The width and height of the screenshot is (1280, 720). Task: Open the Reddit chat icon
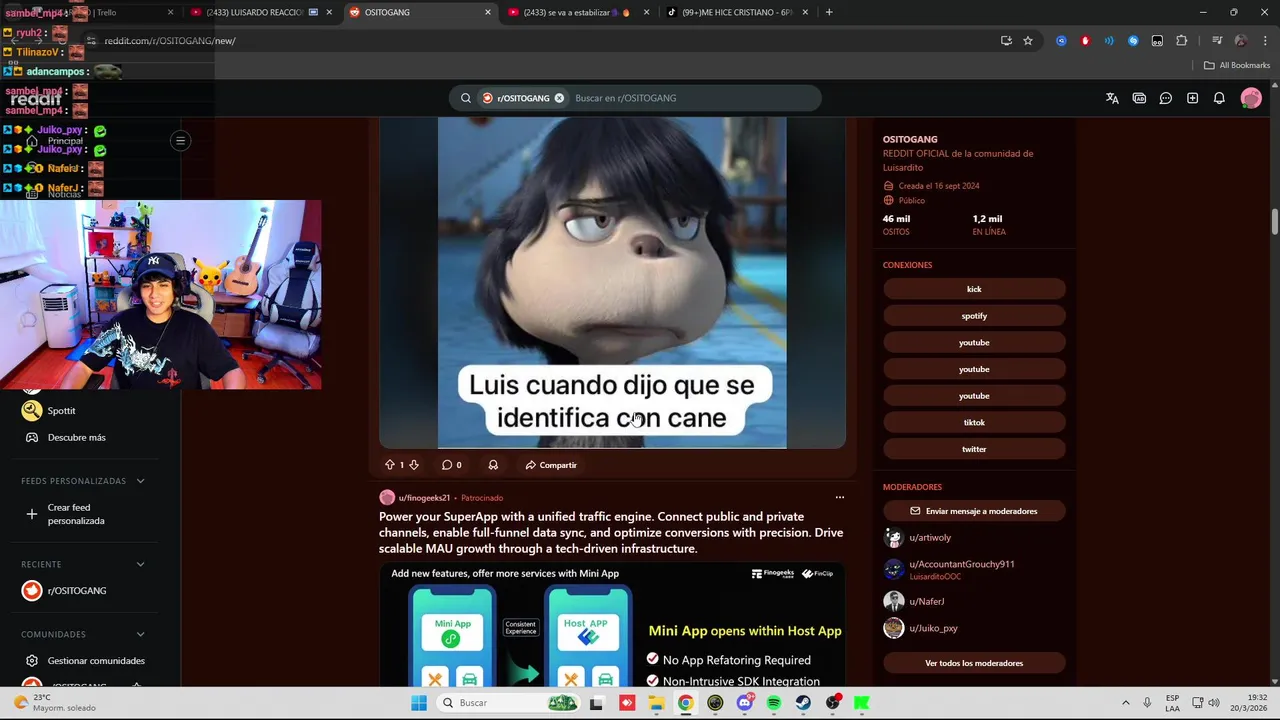pyautogui.click(x=1166, y=98)
